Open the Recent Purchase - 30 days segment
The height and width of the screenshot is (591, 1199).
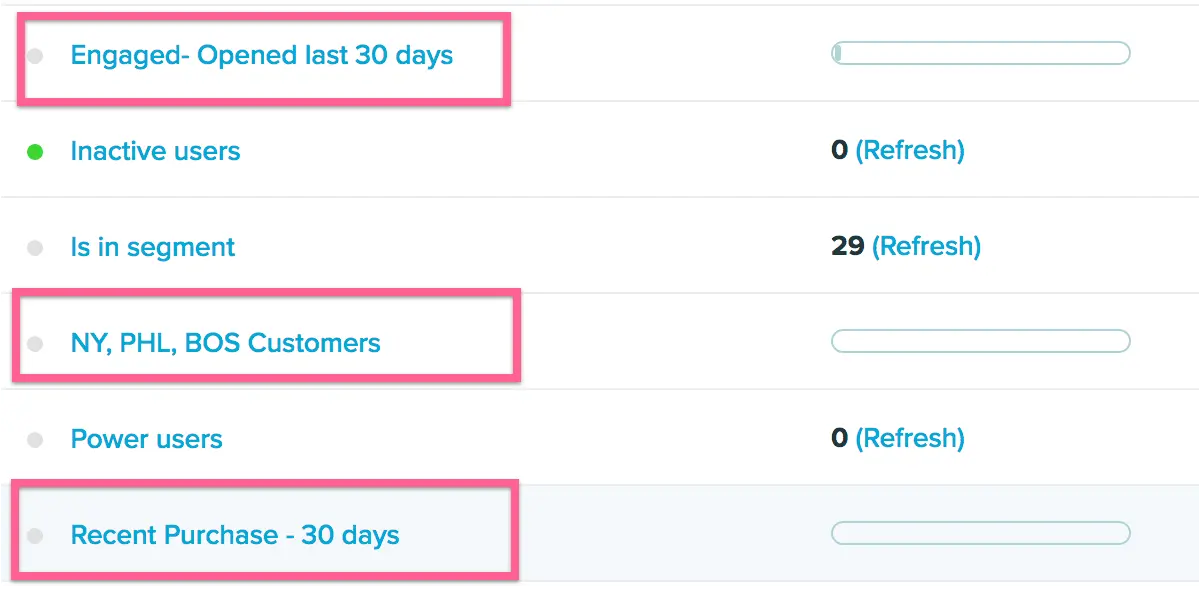(x=234, y=535)
